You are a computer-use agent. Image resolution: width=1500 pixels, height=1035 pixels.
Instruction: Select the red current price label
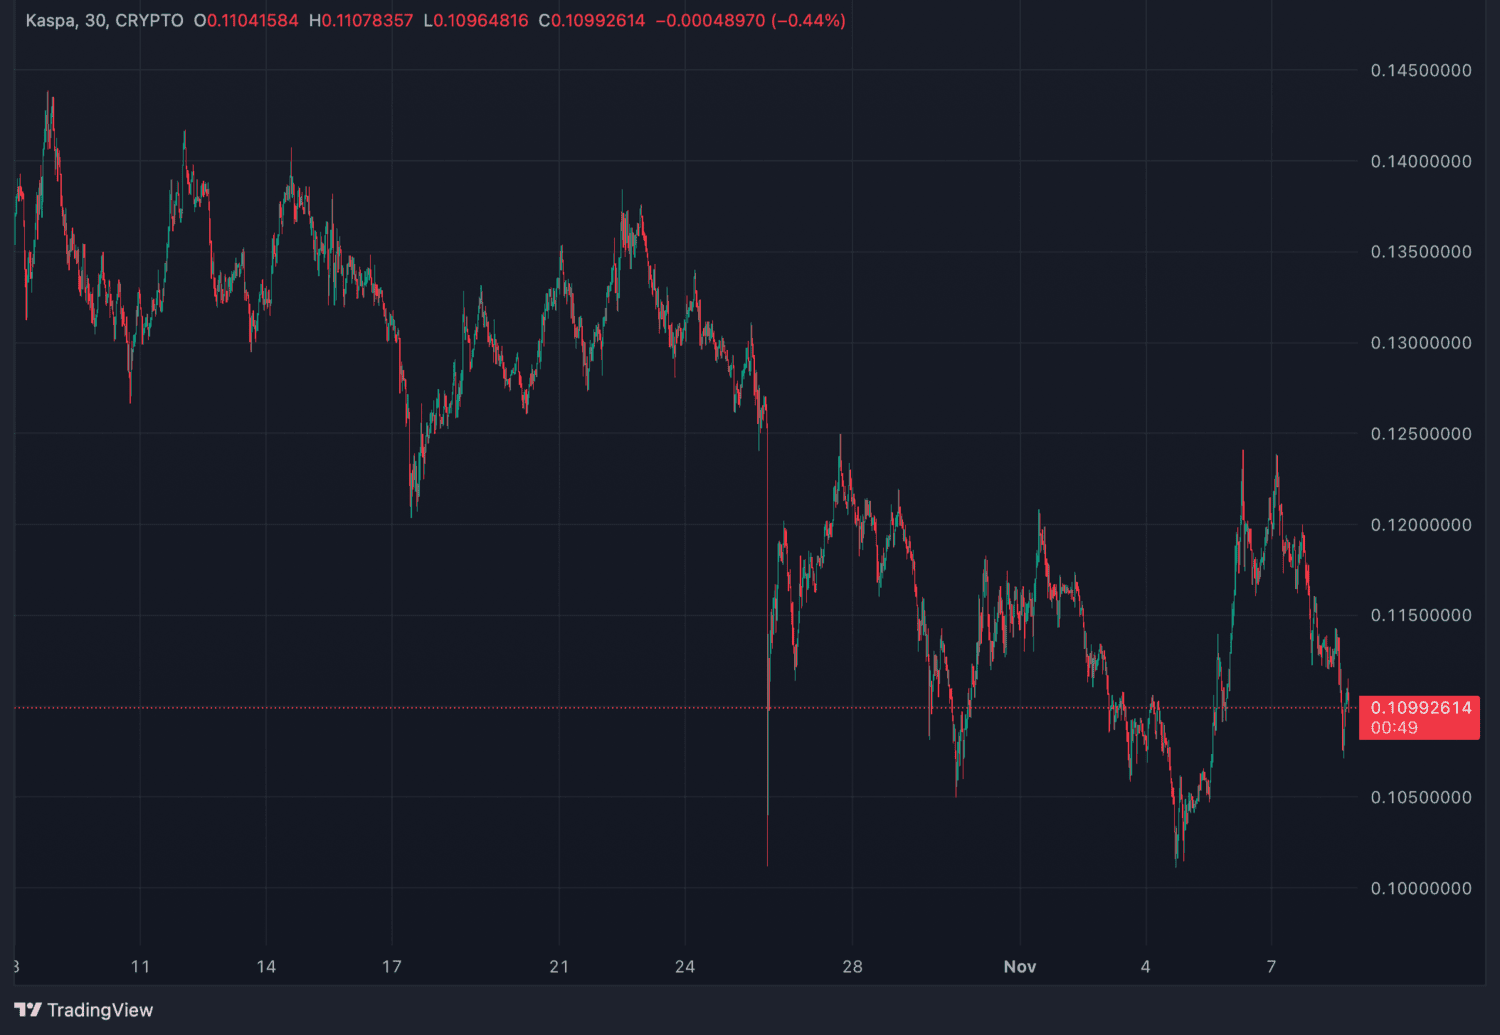point(1420,708)
